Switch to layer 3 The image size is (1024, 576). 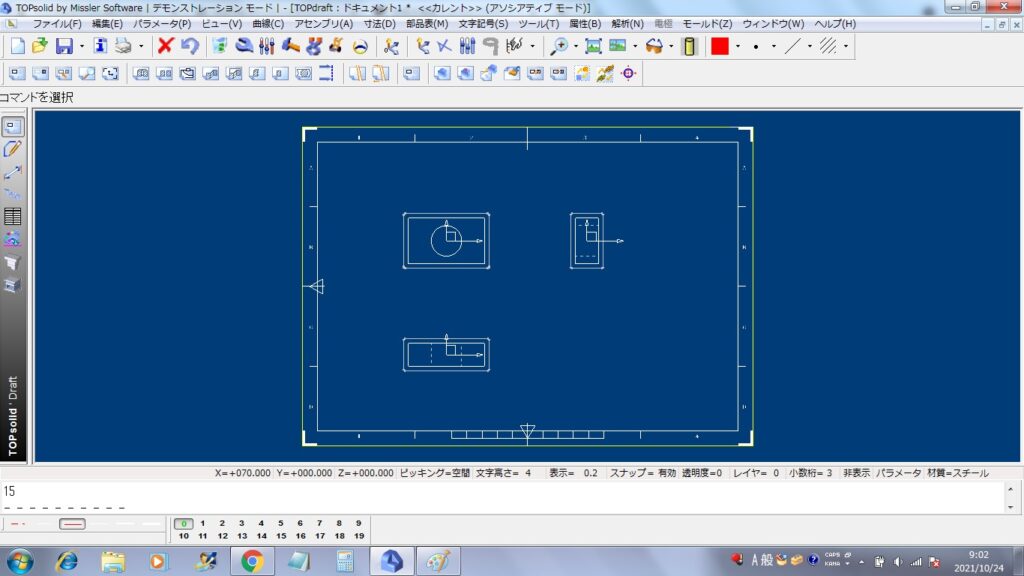pos(242,523)
